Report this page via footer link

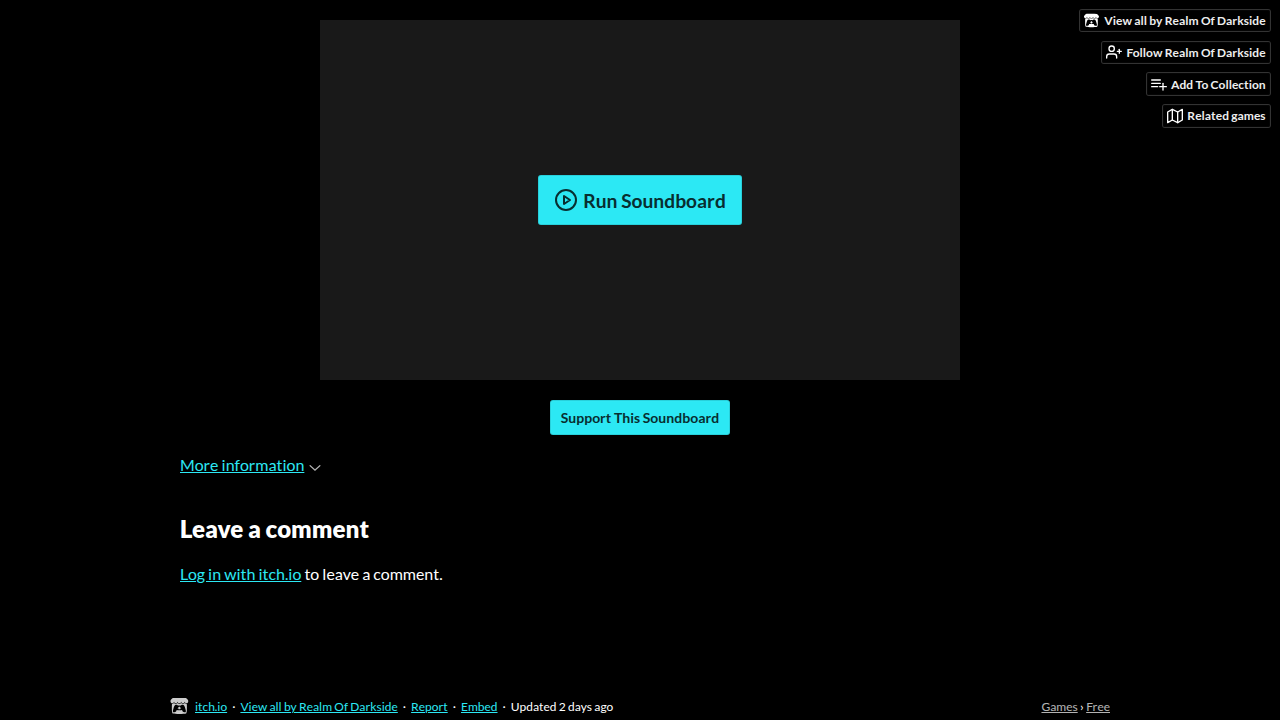(429, 707)
